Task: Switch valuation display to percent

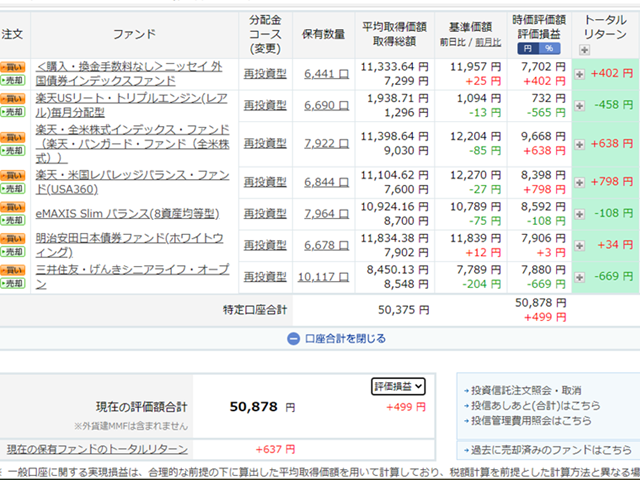Action: pos(548,48)
